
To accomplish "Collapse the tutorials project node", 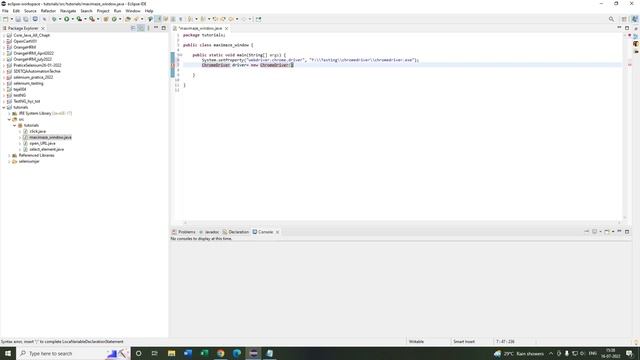I will 4,107.
